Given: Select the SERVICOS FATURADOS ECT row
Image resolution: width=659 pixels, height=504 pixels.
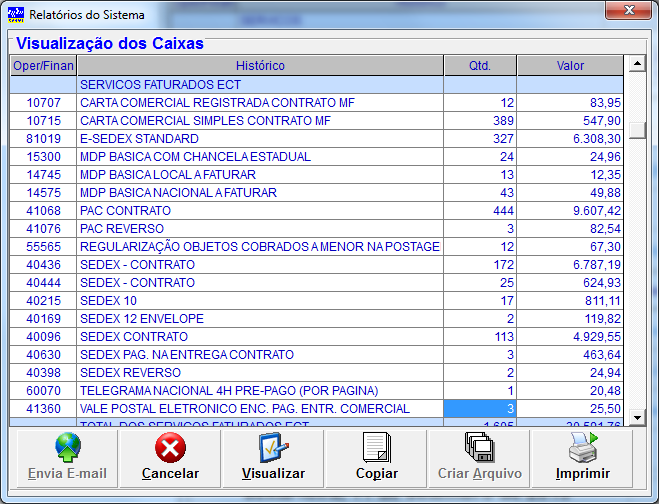Looking at the screenshot, I should point(316,85).
